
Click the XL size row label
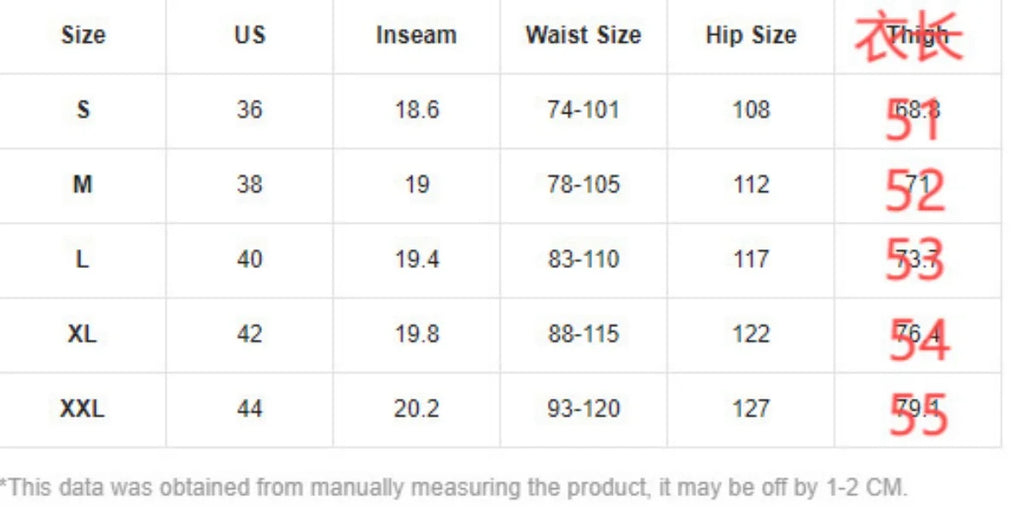83,334
